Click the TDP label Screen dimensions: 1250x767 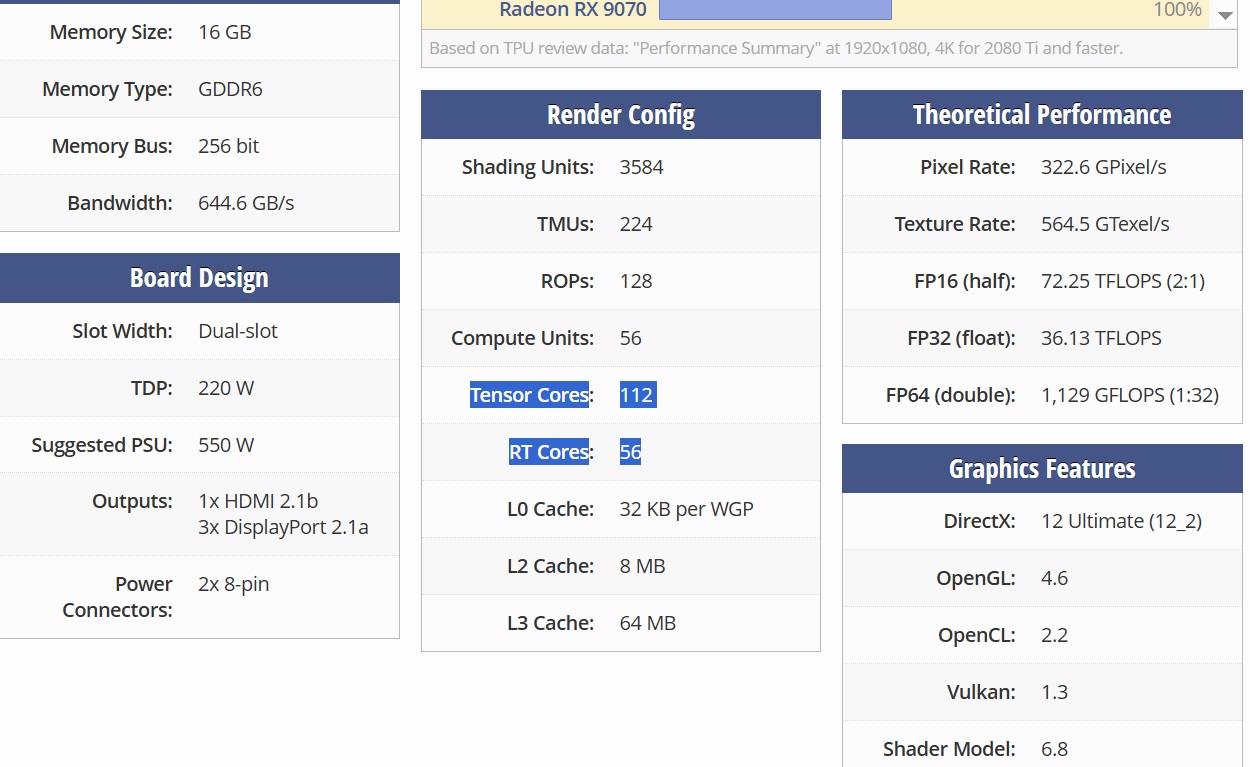(x=150, y=388)
